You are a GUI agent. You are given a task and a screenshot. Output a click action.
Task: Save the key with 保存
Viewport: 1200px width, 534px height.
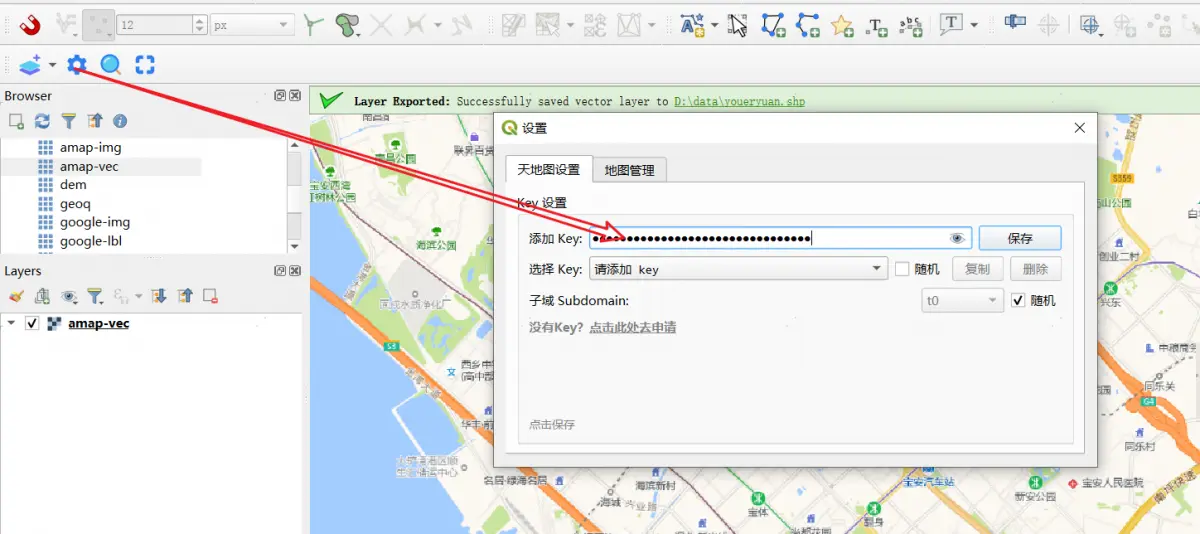(1020, 239)
